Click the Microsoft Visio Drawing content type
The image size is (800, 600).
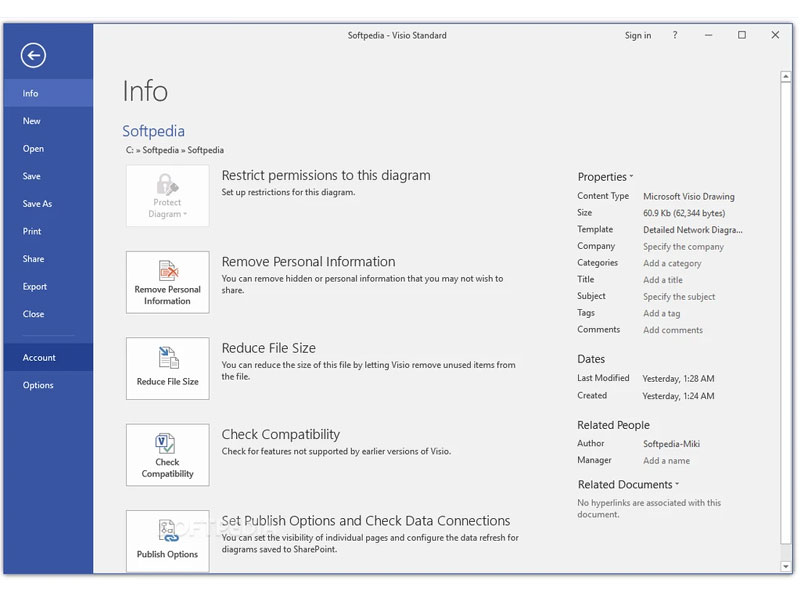(x=688, y=196)
